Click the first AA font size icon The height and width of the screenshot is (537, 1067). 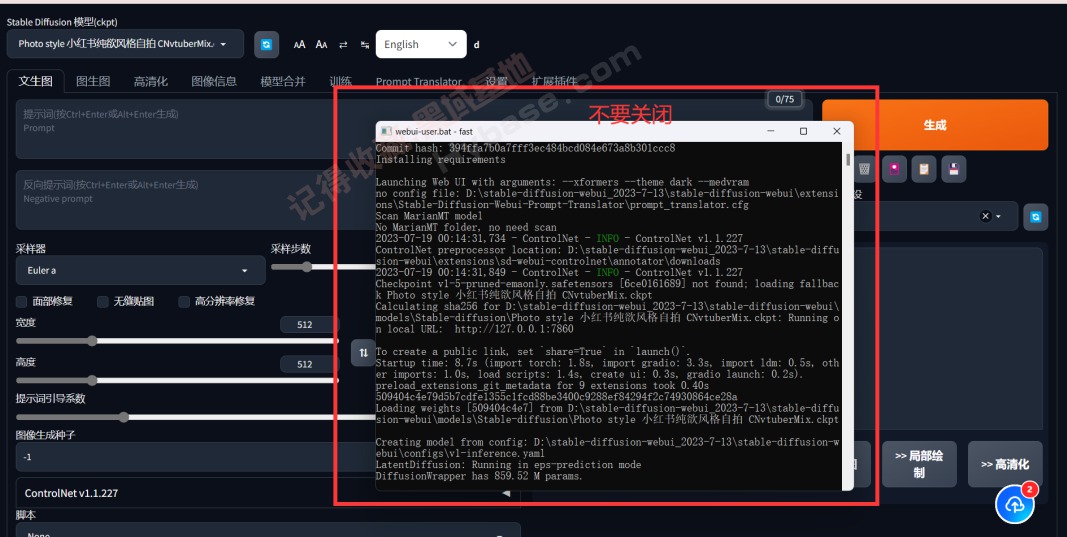[x=299, y=44]
